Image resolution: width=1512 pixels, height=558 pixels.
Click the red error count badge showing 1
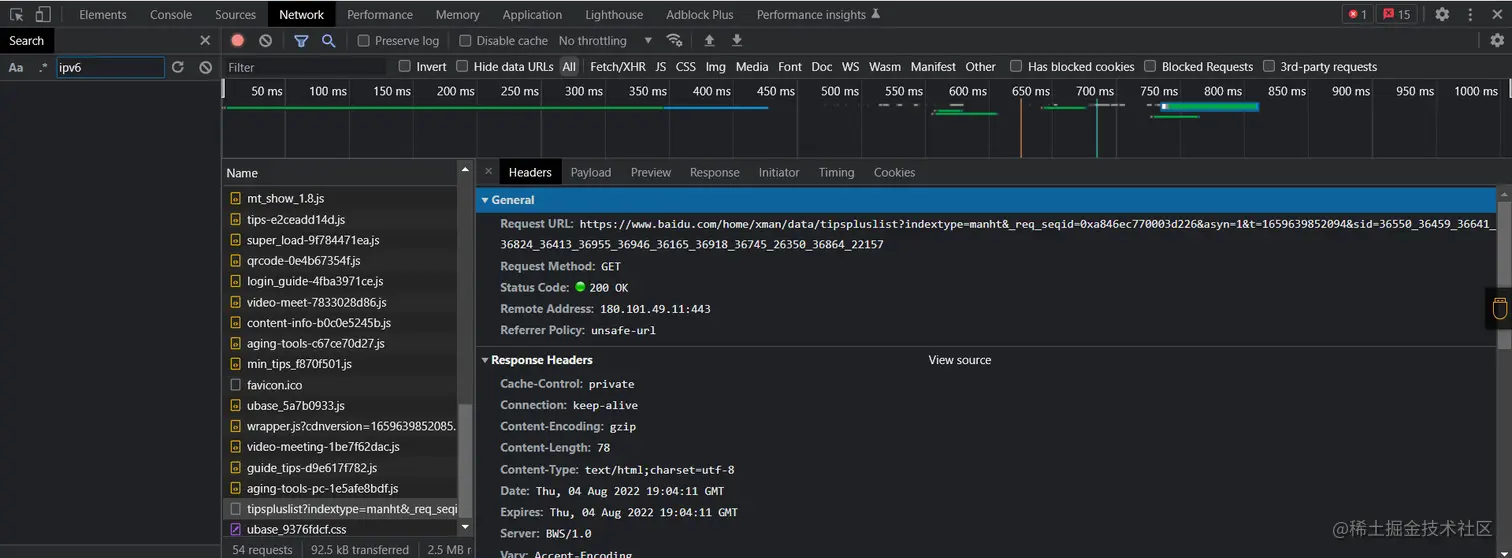coord(1357,14)
